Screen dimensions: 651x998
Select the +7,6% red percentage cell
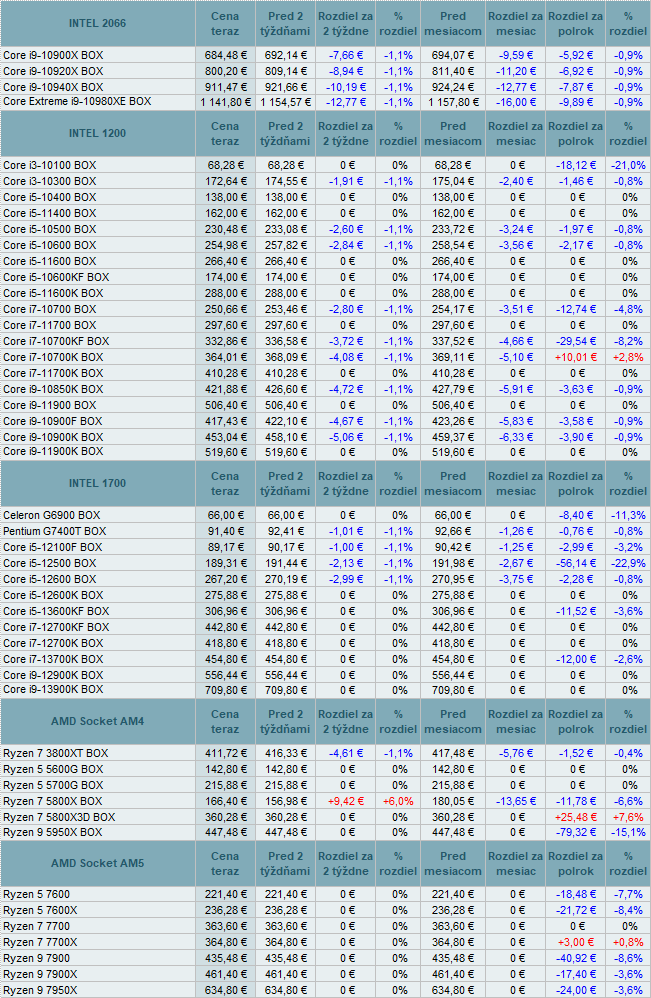pyautogui.click(x=628, y=817)
